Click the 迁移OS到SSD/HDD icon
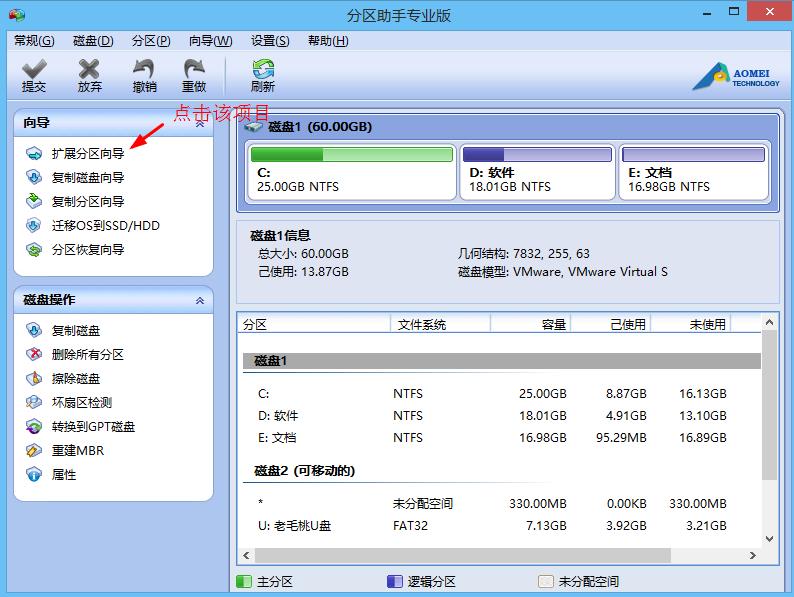The width and height of the screenshot is (794, 597). pyautogui.click(x=34, y=225)
